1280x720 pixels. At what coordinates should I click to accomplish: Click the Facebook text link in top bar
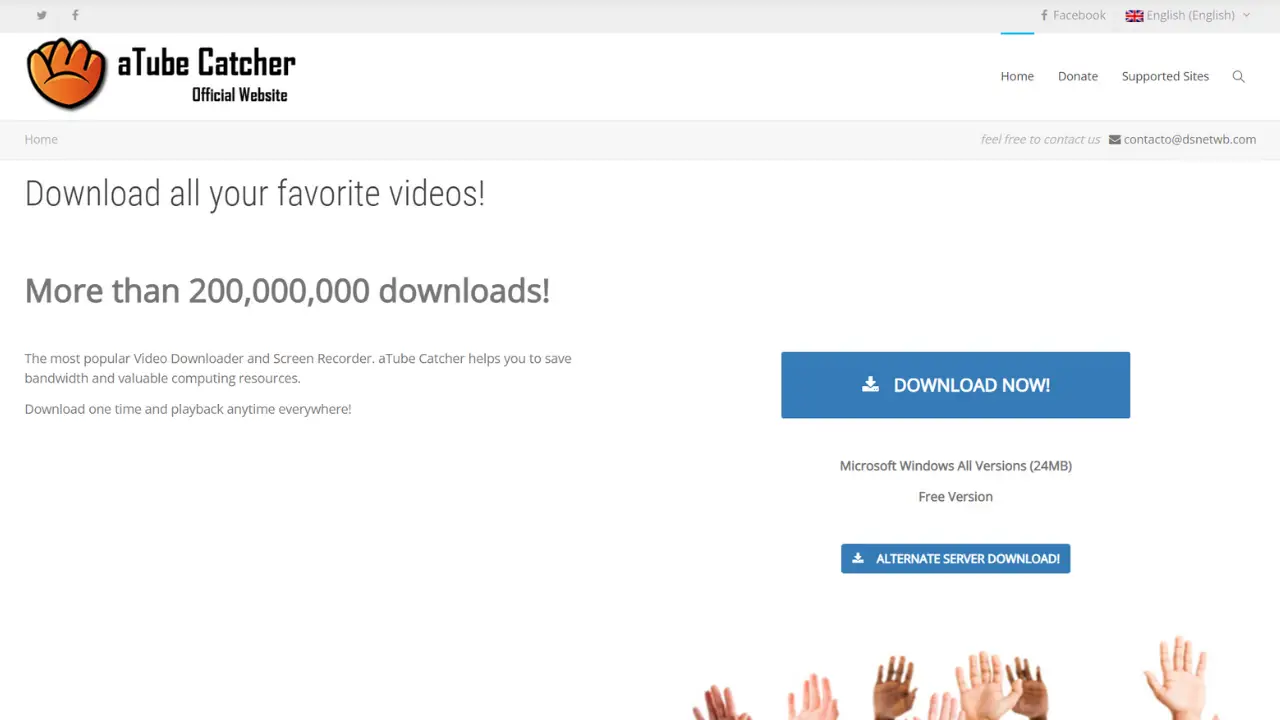tap(1079, 15)
